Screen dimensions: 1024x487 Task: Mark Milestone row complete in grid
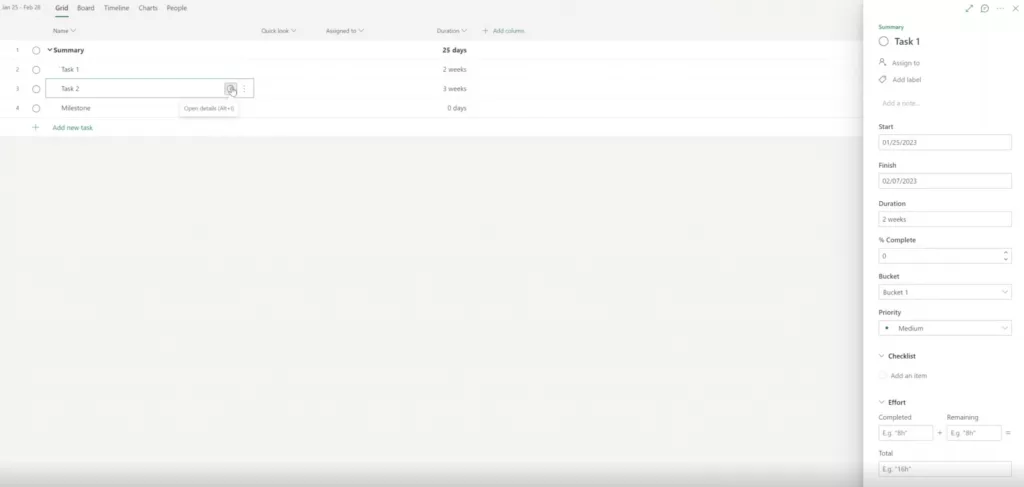(x=36, y=108)
